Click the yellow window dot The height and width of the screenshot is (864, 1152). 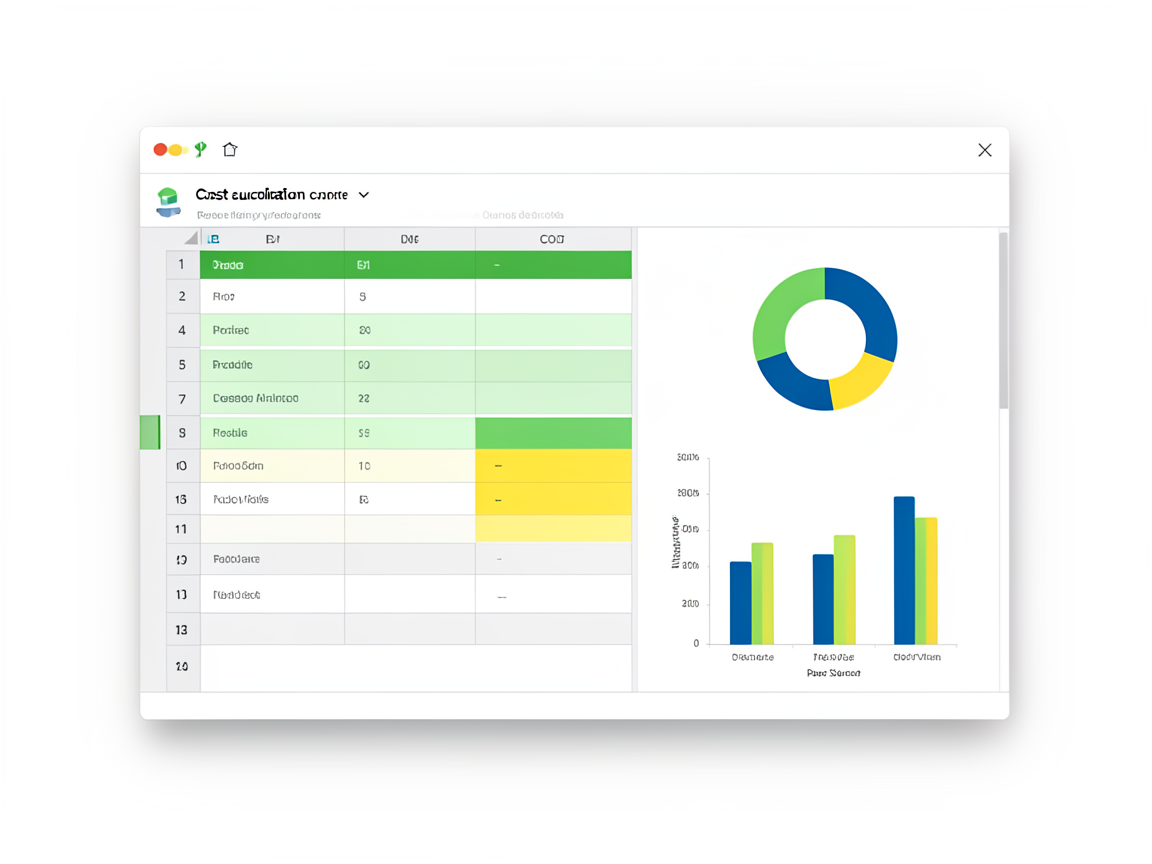[176, 150]
